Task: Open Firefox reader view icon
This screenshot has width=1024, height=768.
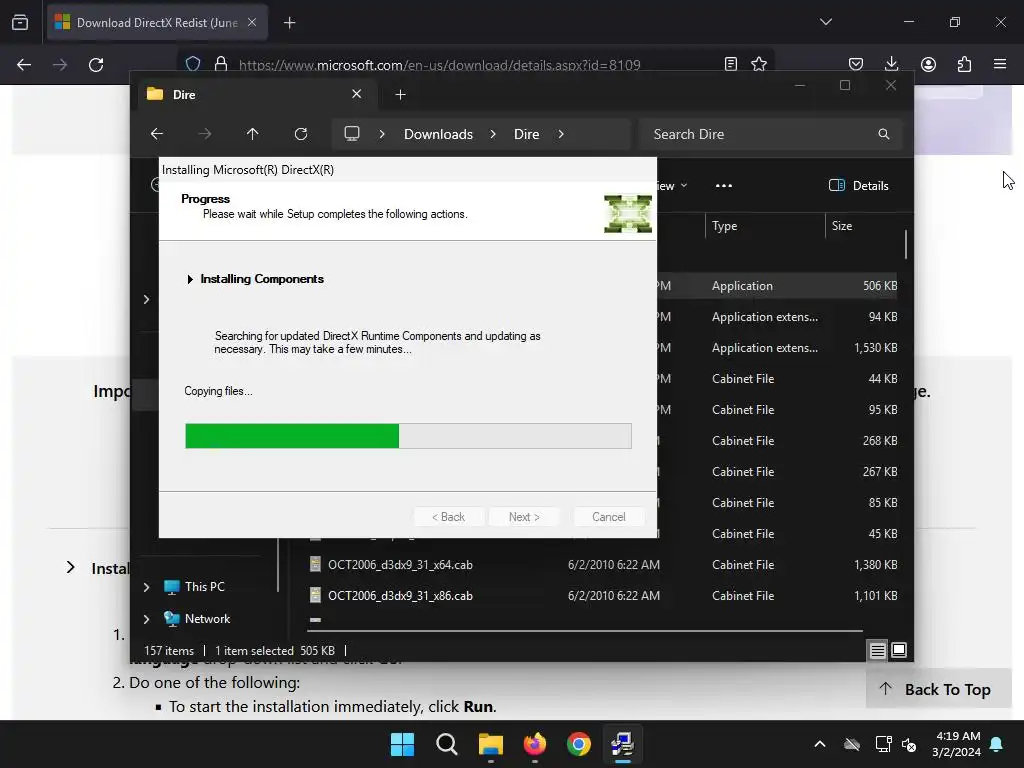Action: (731, 64)
